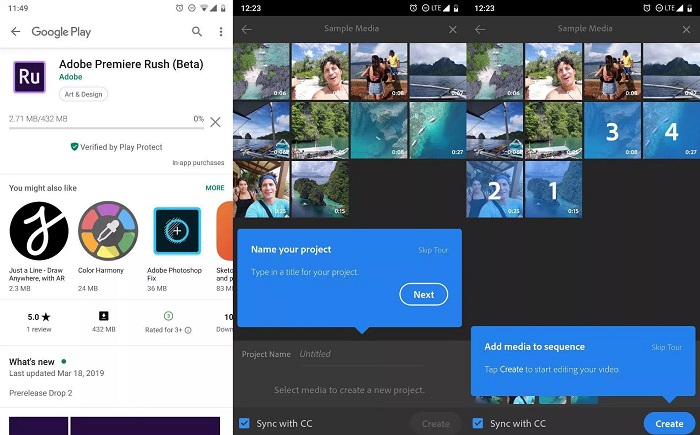This screenshot has height=435, width=700.
Task: Tap the back arrow in Google Play
Action: click(x=16, y=31)
